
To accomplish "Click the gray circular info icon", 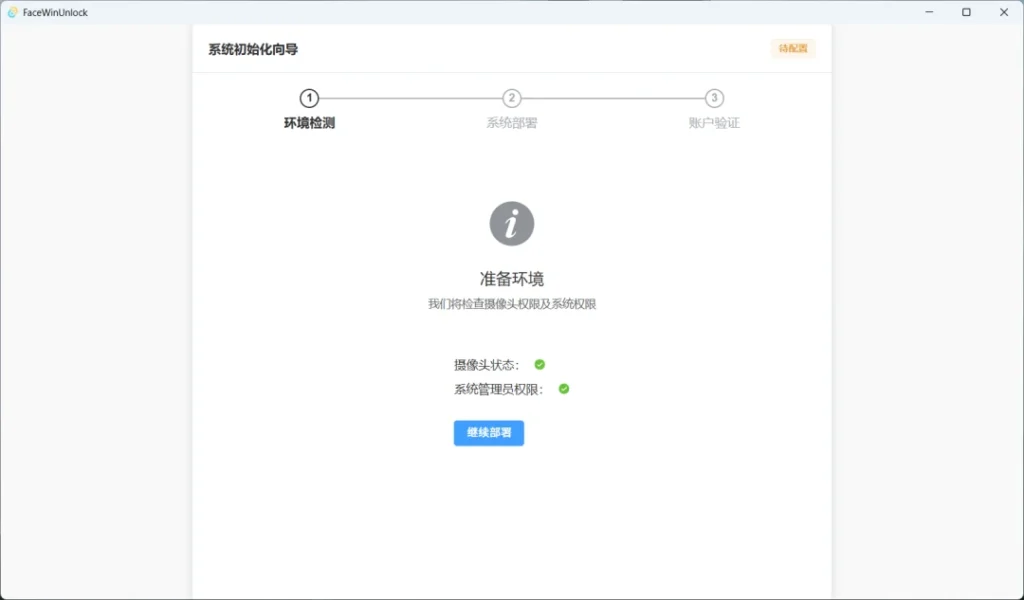I will point(512,223).
